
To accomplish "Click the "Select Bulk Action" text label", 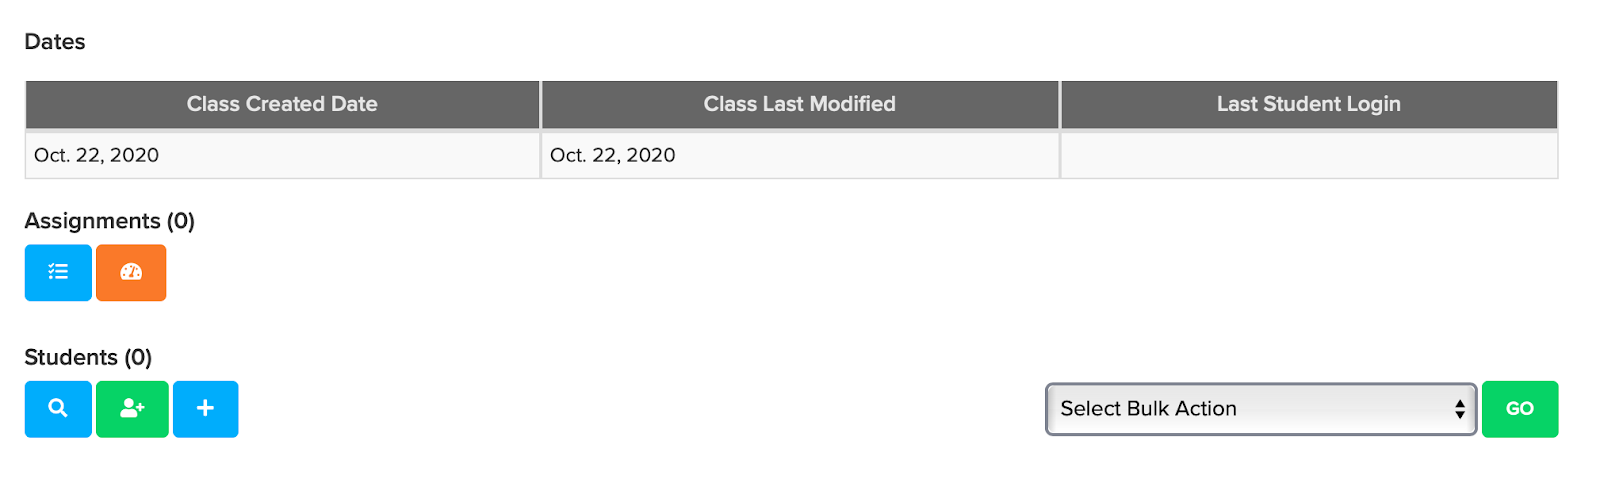I will [1148, 409].
